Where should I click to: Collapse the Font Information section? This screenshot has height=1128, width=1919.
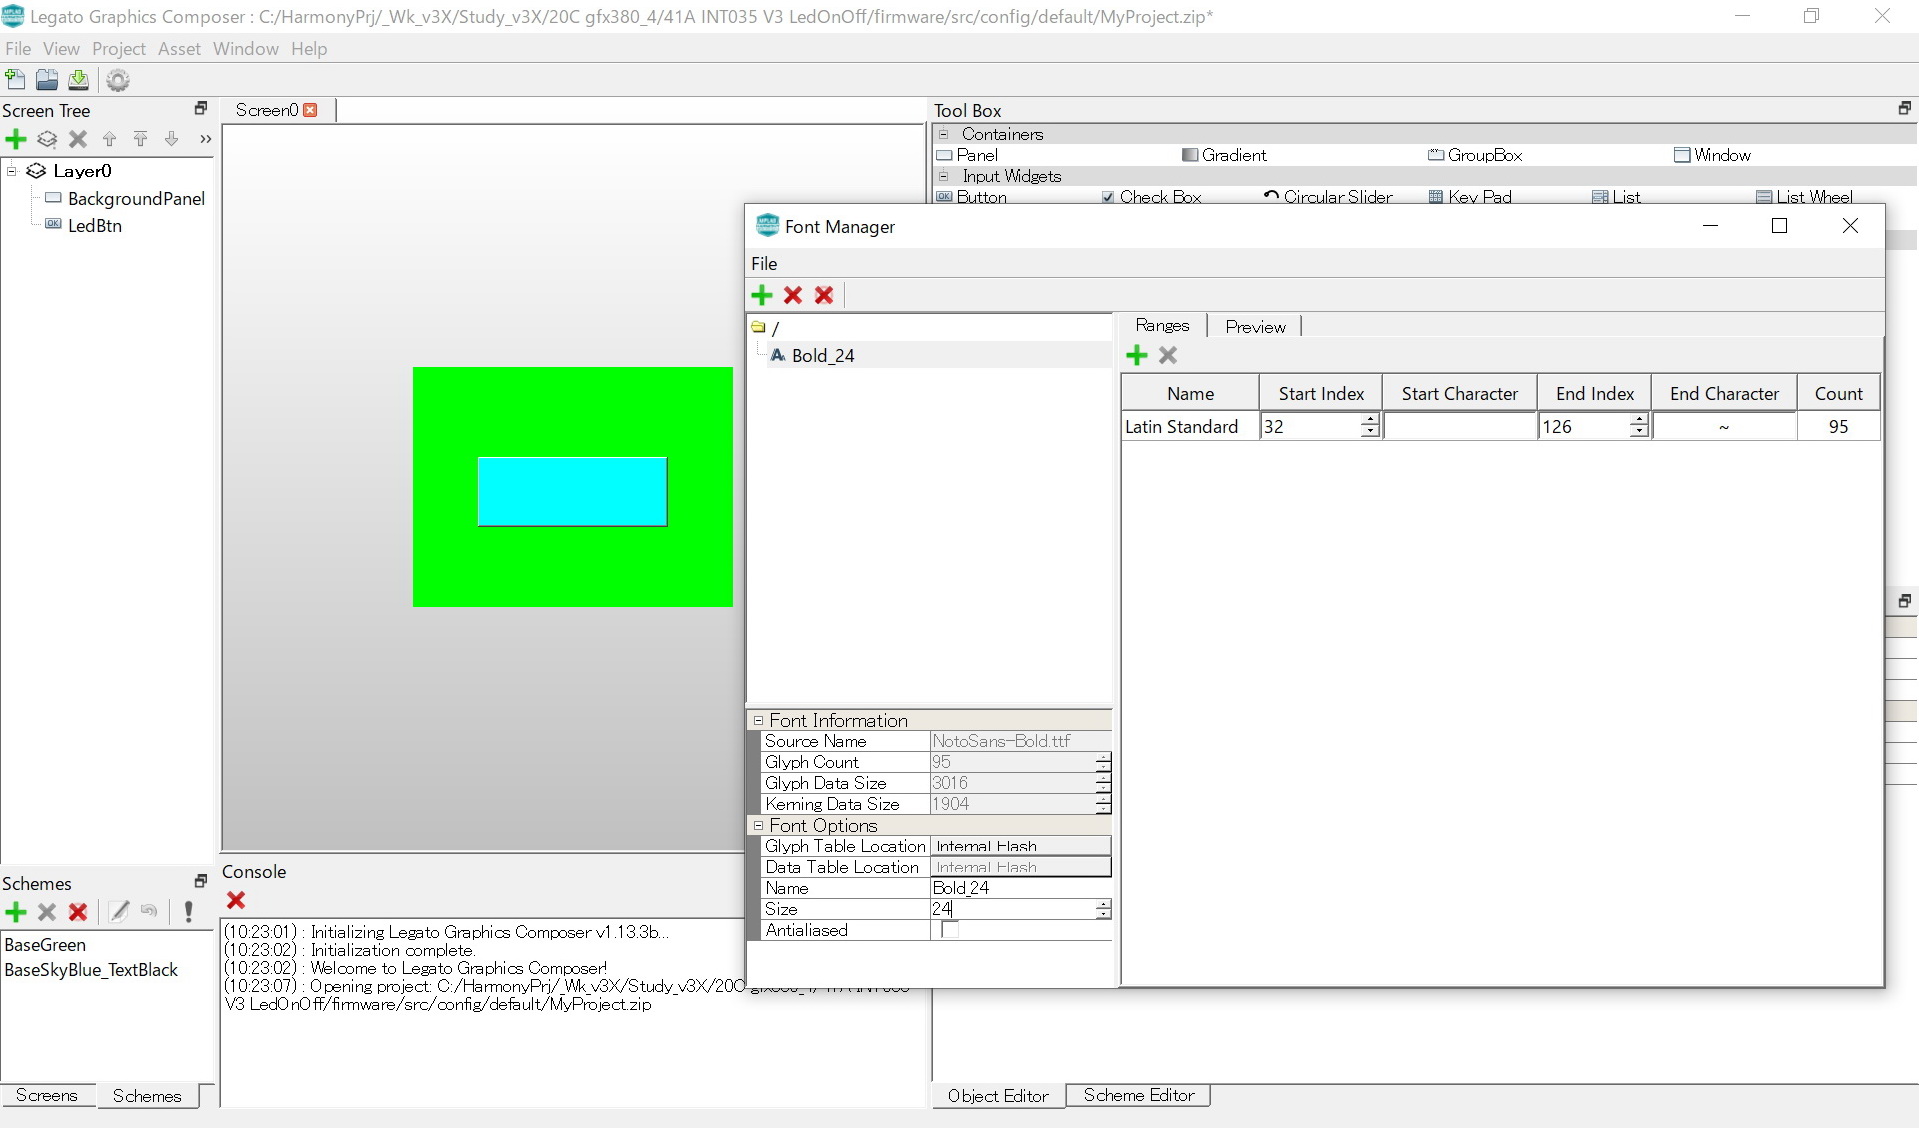[758, 720]
